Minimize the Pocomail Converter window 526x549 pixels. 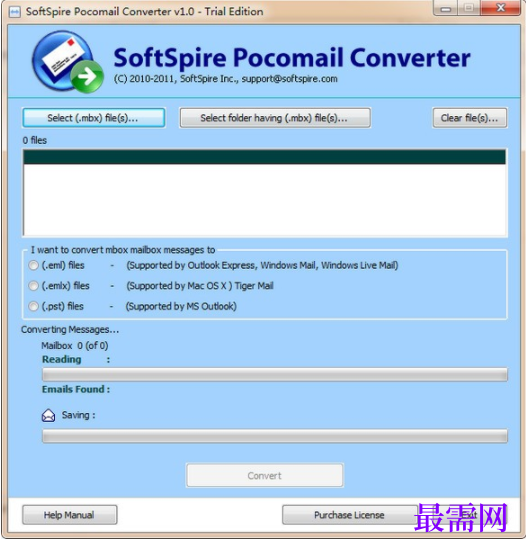coord(445,8)
